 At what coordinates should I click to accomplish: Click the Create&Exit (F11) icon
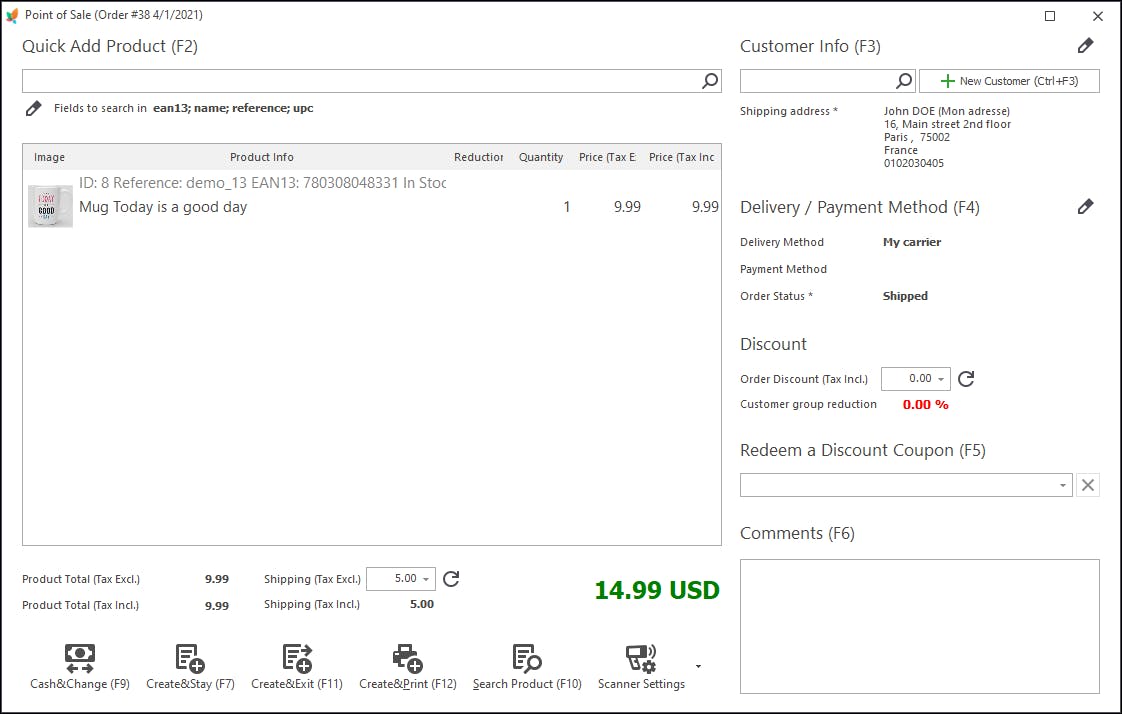pos(297,658)
